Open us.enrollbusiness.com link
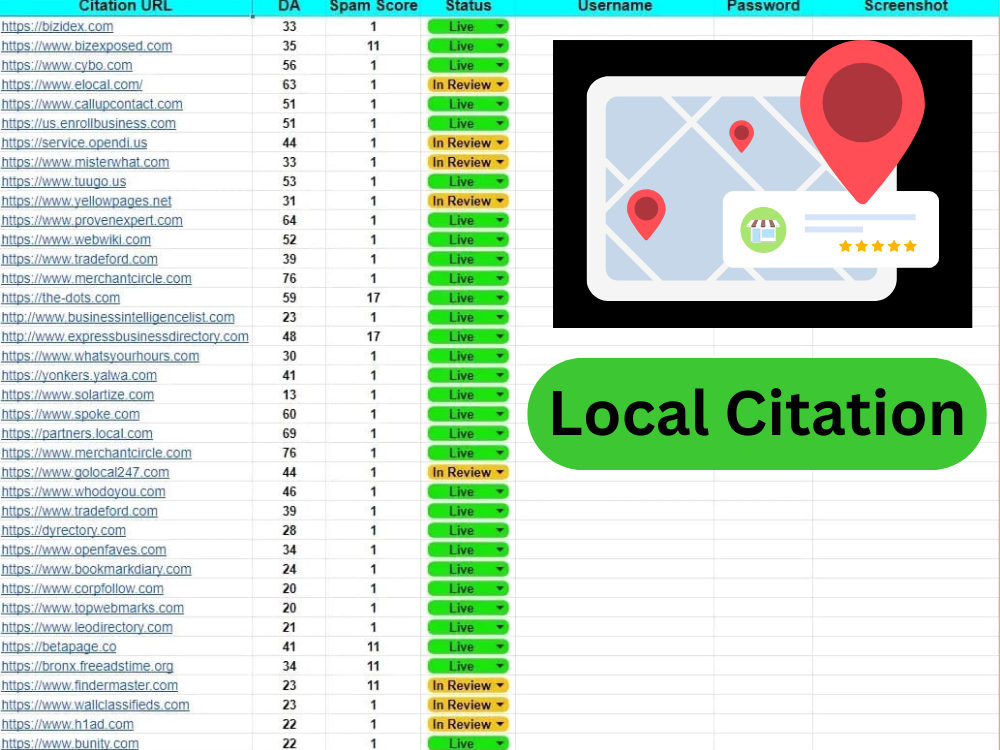1000x750 pixels. pos(89,123)
